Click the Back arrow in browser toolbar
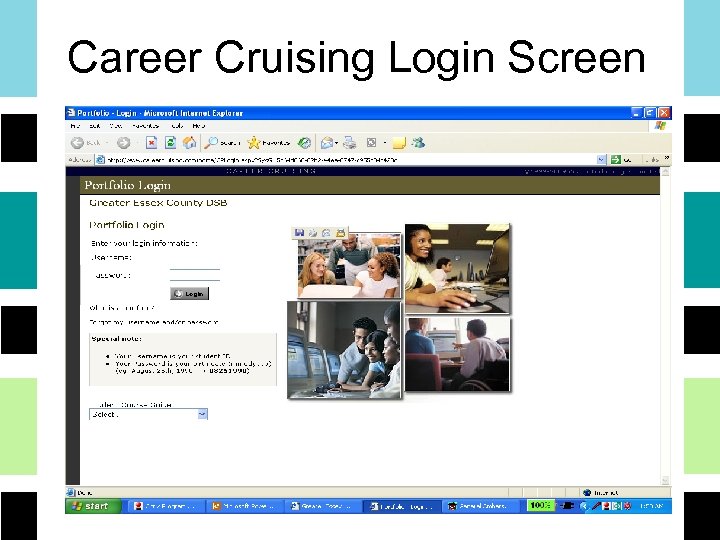This screenshot has width=720, height=540. pos(77,143)
